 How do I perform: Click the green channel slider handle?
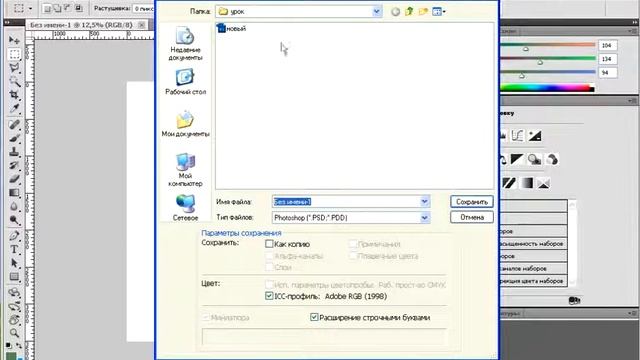coord(540,62)
